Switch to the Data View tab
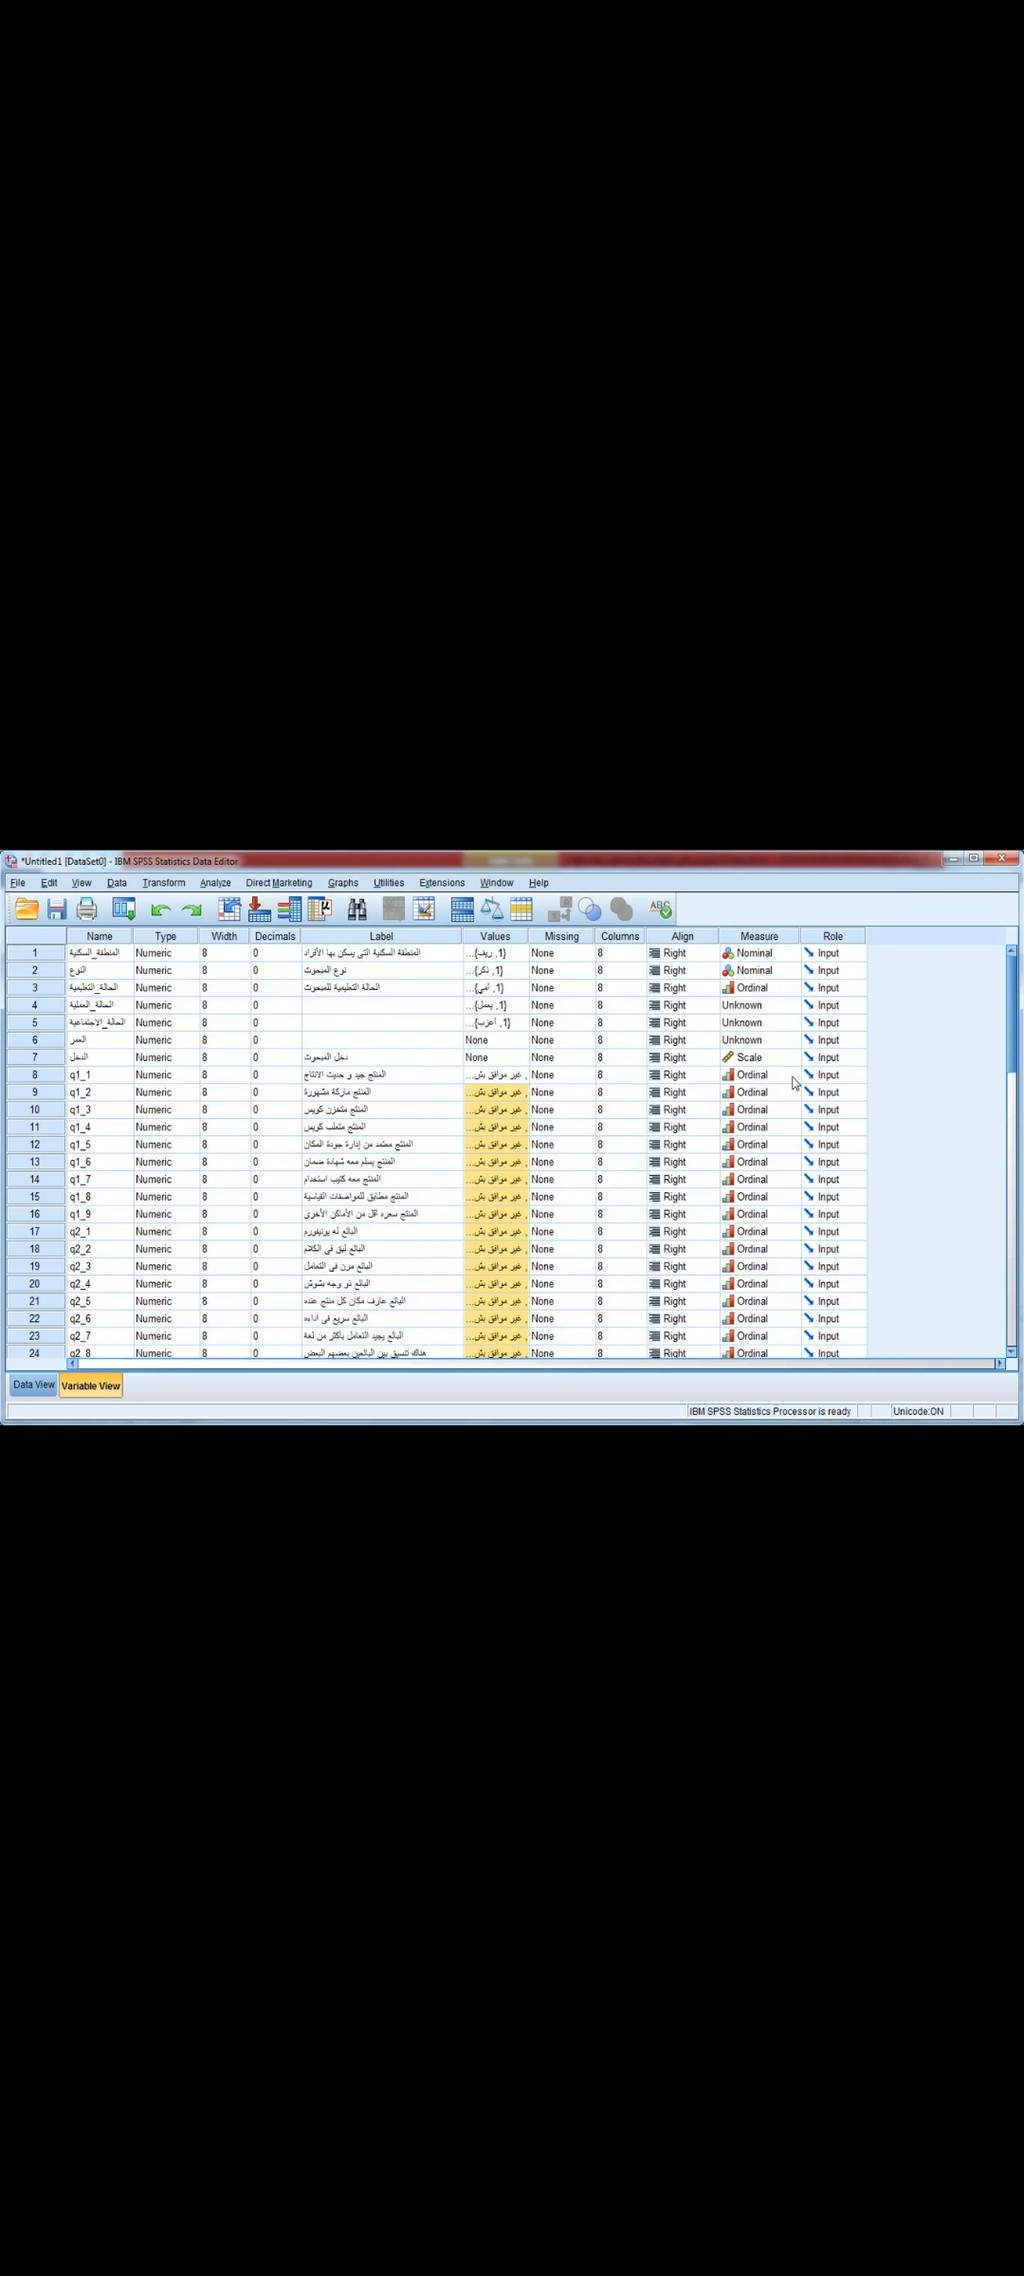 point(33,1385)
